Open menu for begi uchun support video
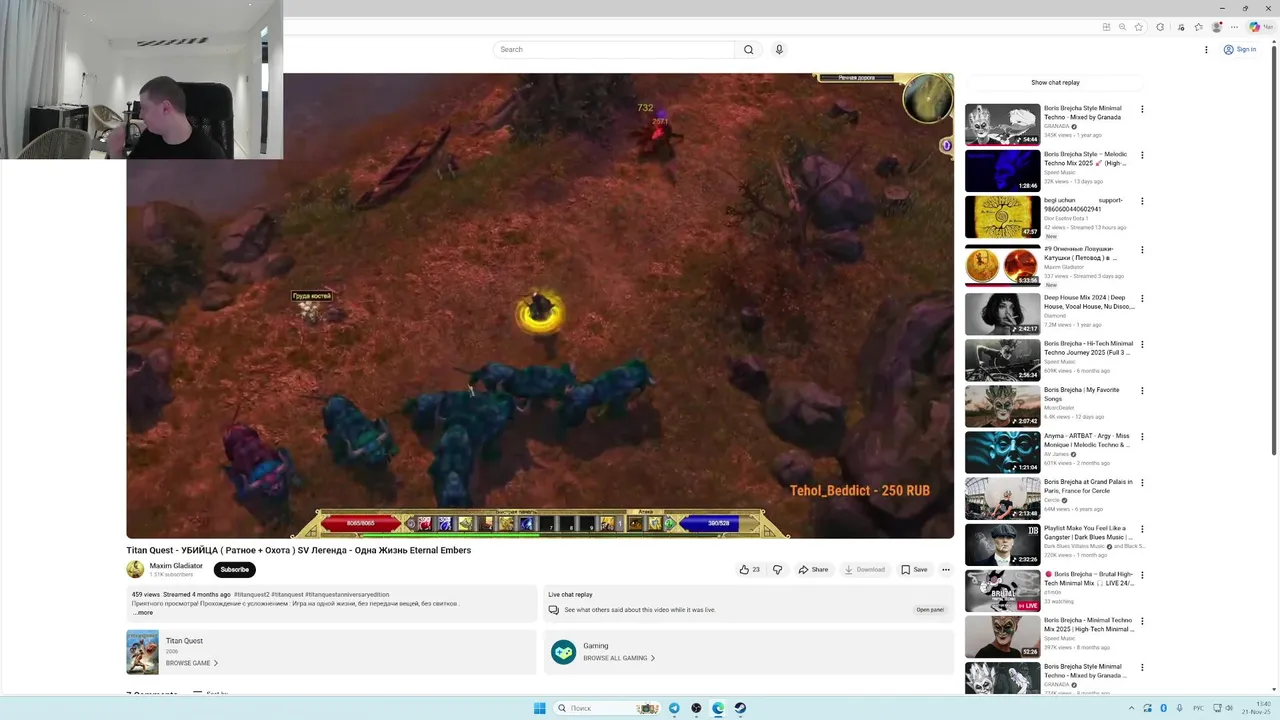Image resolution: width=1280 pixels, height=720 pixels. pyautogui.click(x=1142, y=201)
